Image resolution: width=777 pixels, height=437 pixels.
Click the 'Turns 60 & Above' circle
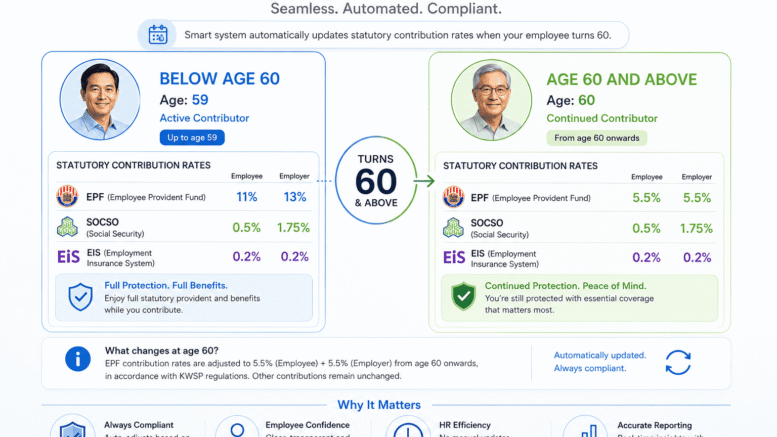tap(376, 180)
